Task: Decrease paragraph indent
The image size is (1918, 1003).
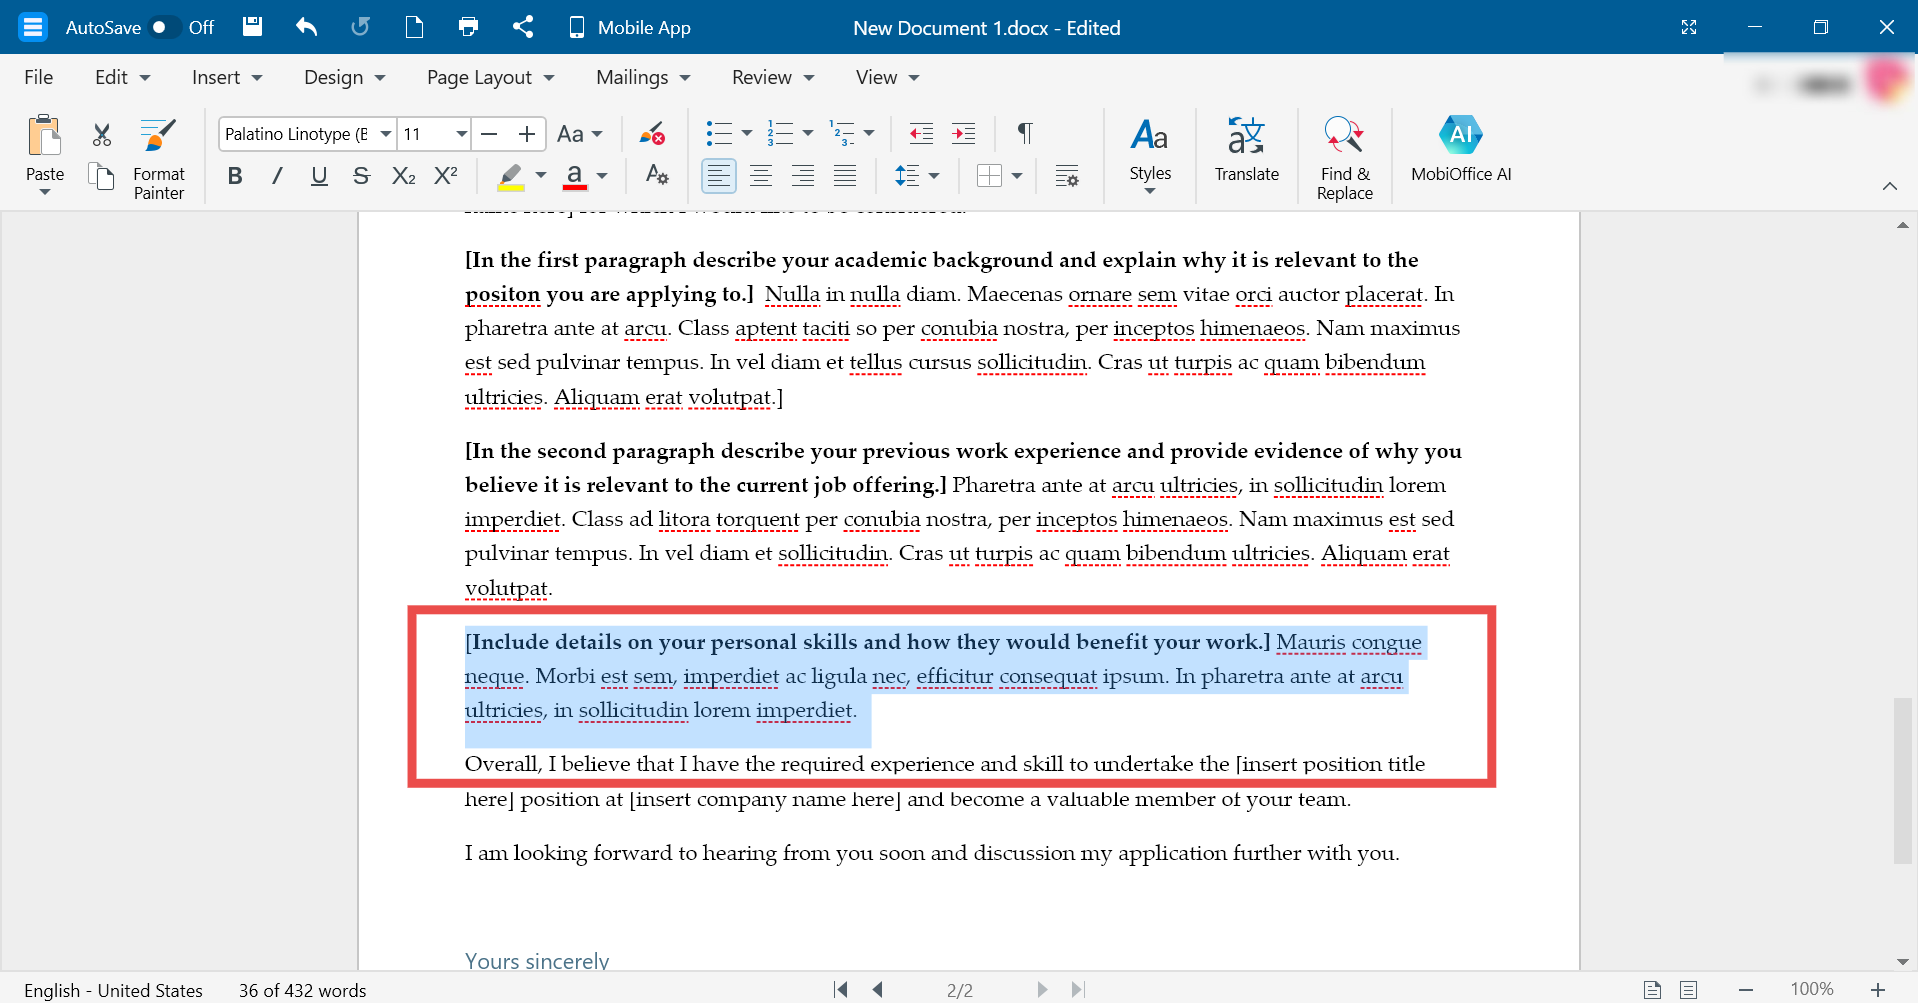Action: click(921, 133)
